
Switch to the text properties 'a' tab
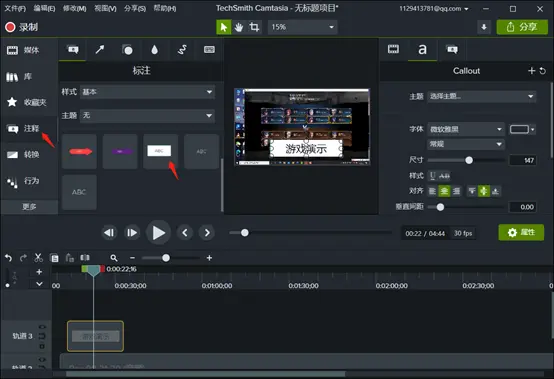pyautogui.click(x=422, y=49)
